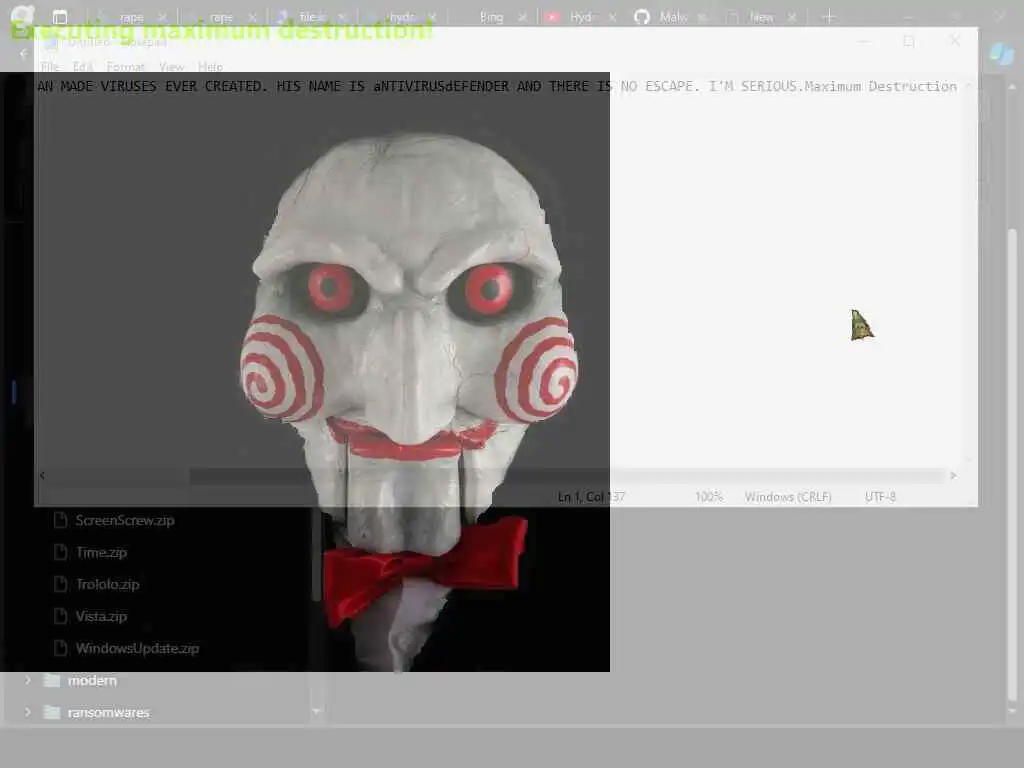1024x768 pixels.
Task: Open a new browser tab with plus button
Action: 829,17
